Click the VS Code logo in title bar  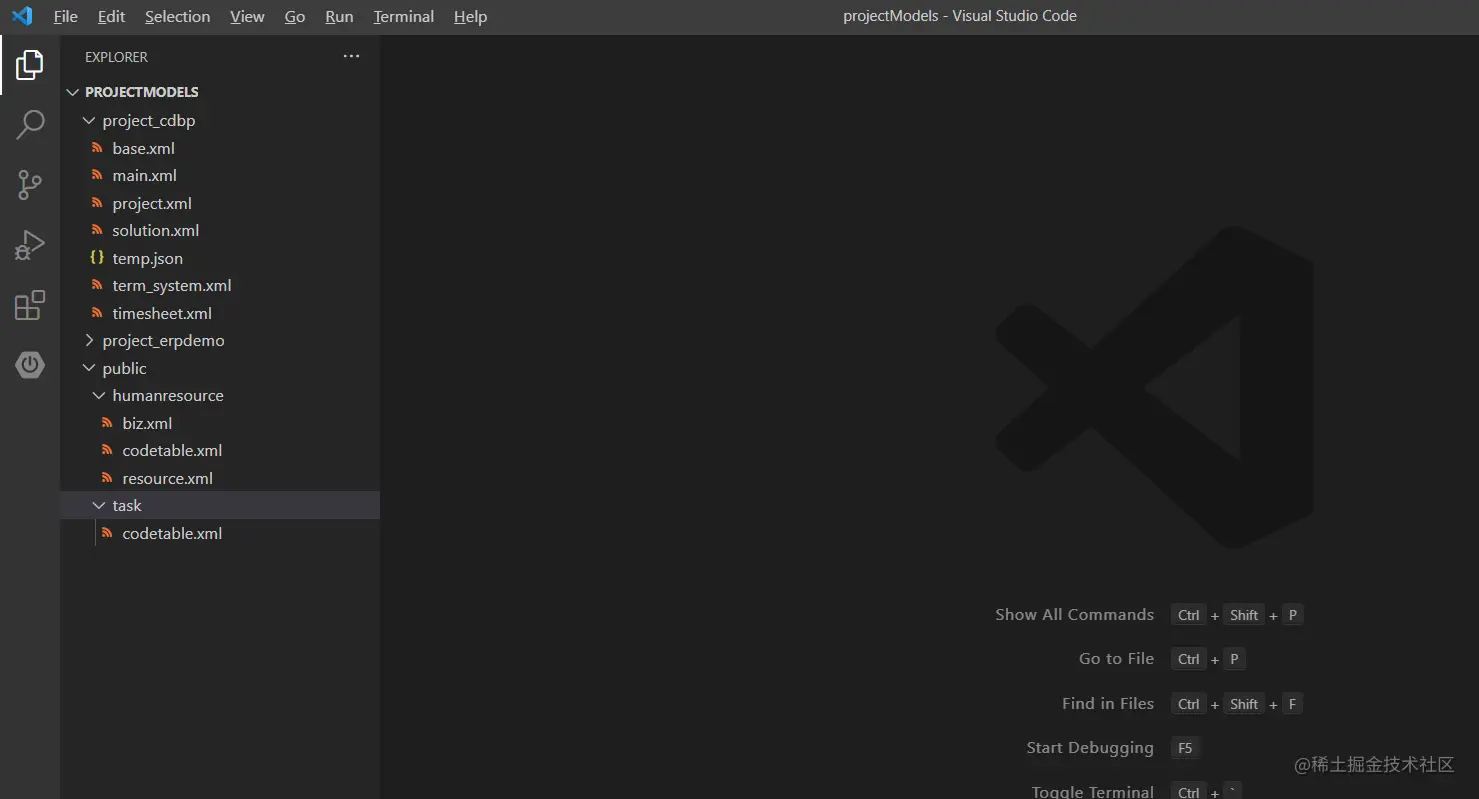click(22, 16)
